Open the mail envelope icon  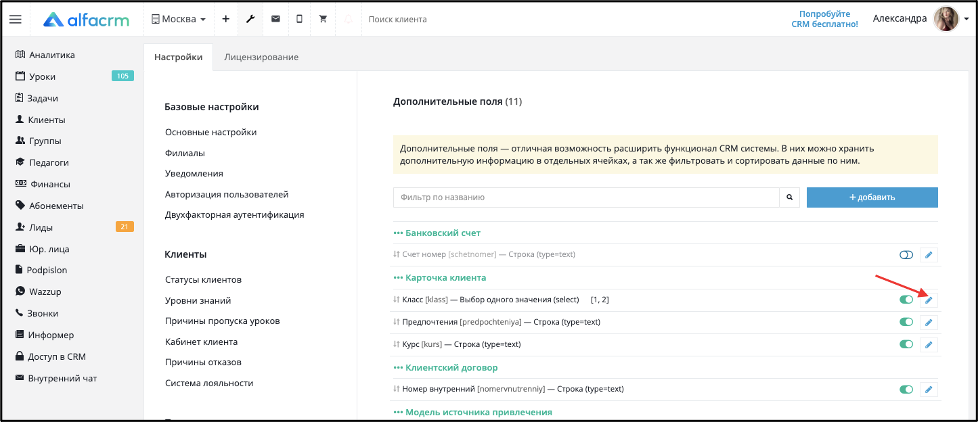click(x=275, y=19)
